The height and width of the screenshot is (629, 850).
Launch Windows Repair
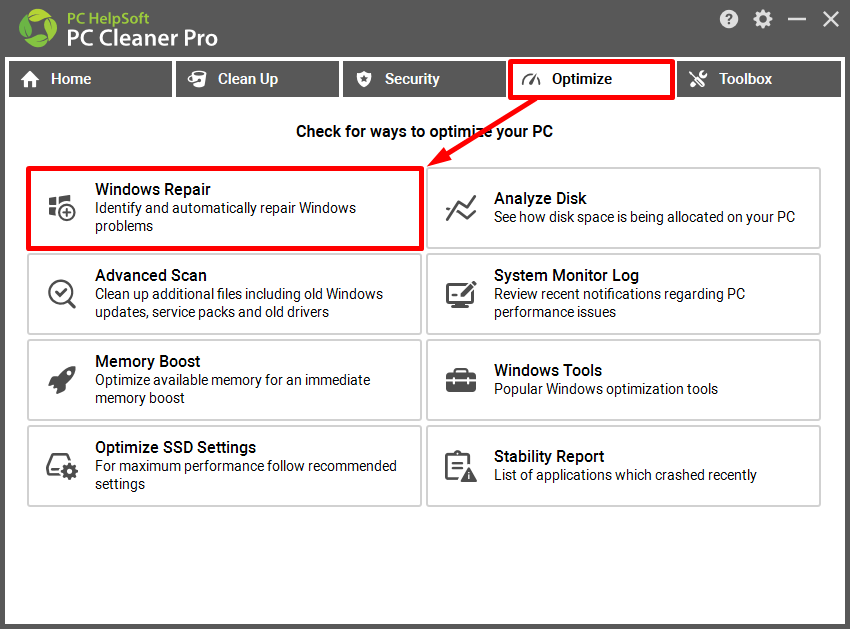tap(224, 208)
